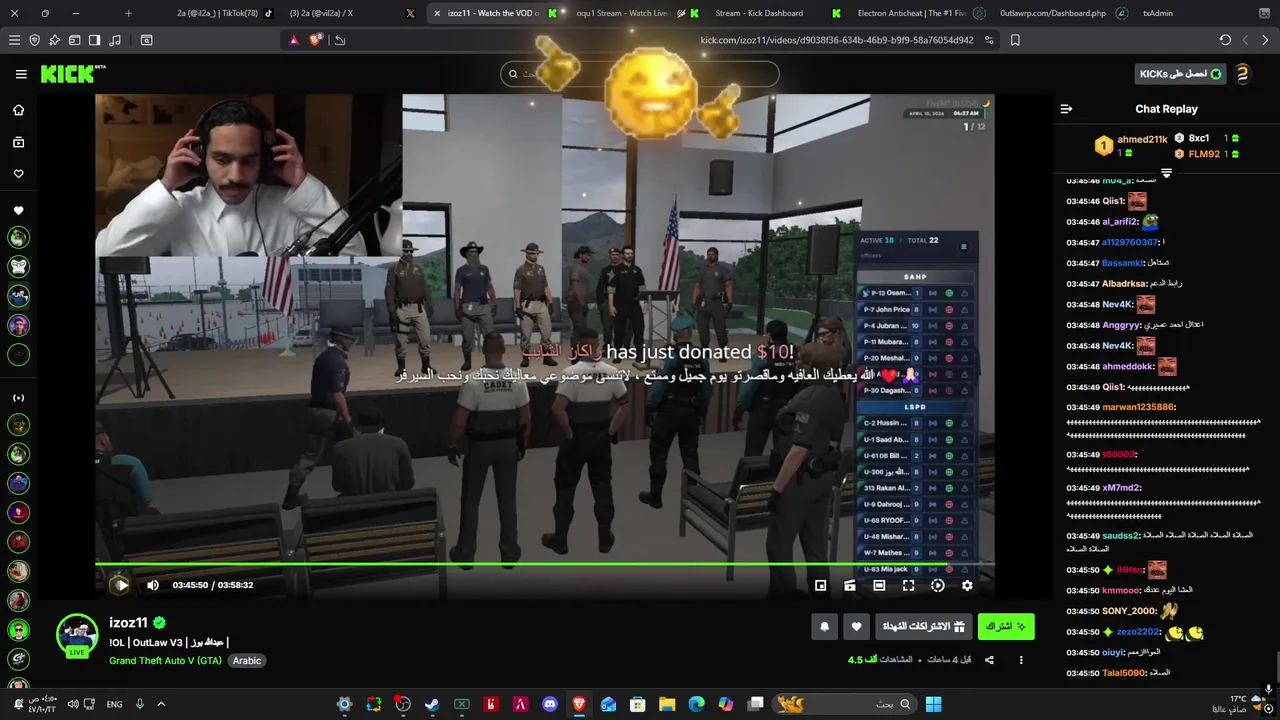Click username SONY_2000 in chat
Screen dimensions: 1280x720
click(x=1129, y=611)
